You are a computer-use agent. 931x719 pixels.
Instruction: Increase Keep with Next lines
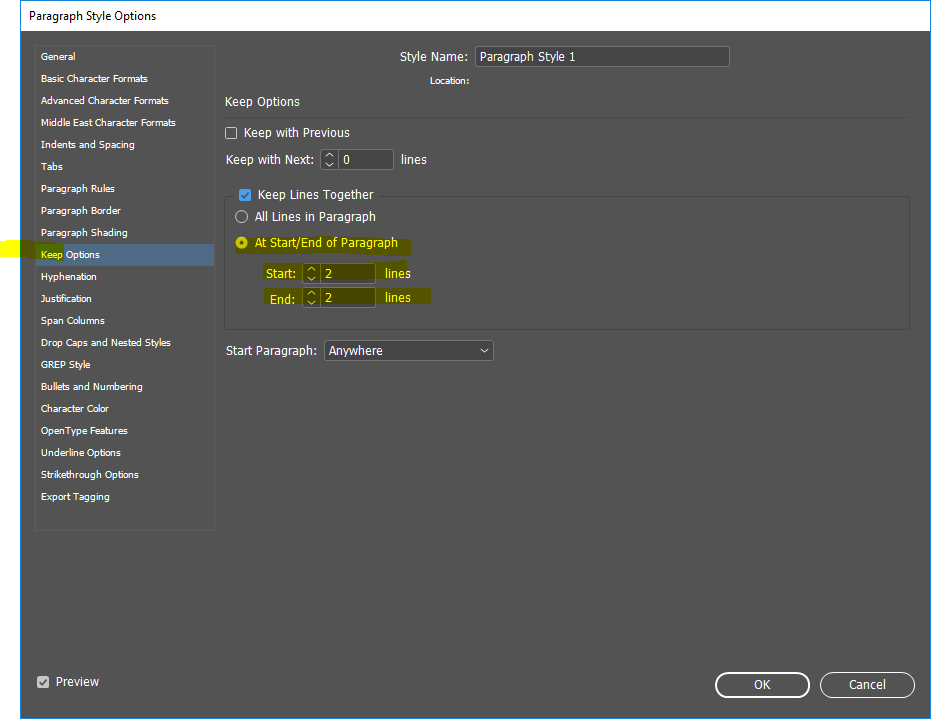(330, 155)
